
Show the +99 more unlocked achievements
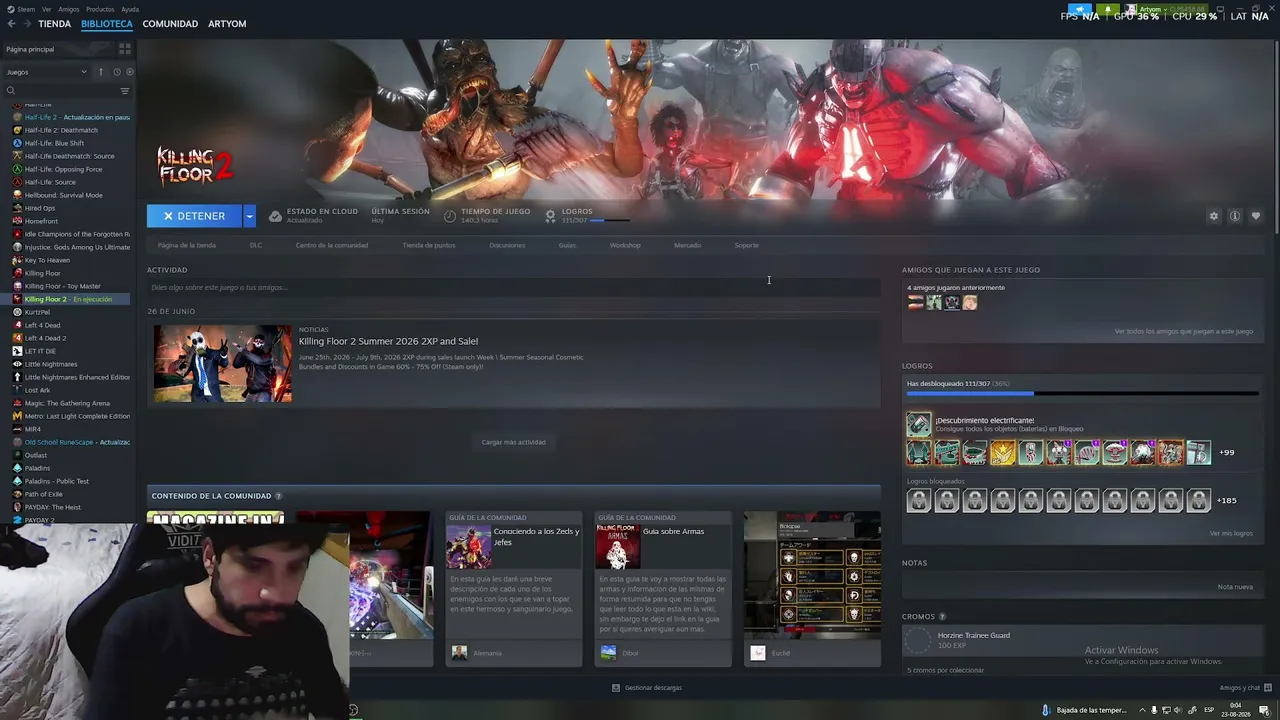(x=1226, y=452)
